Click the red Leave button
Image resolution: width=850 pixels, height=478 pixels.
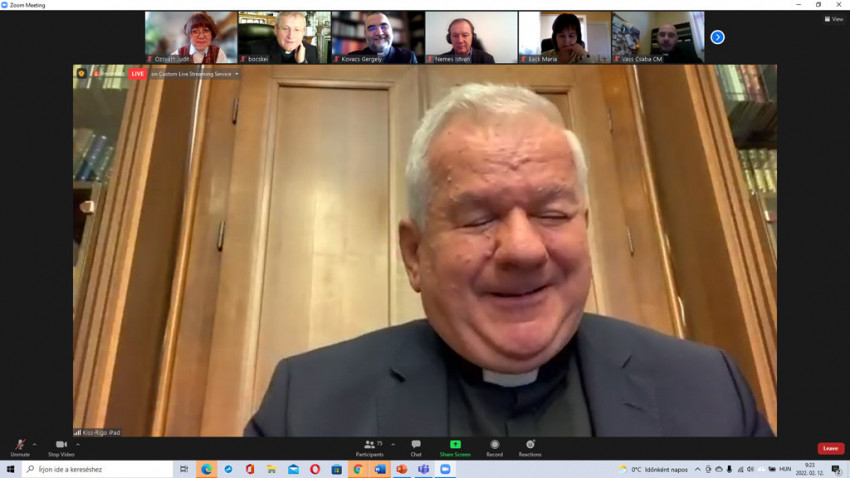pos(830,448)
